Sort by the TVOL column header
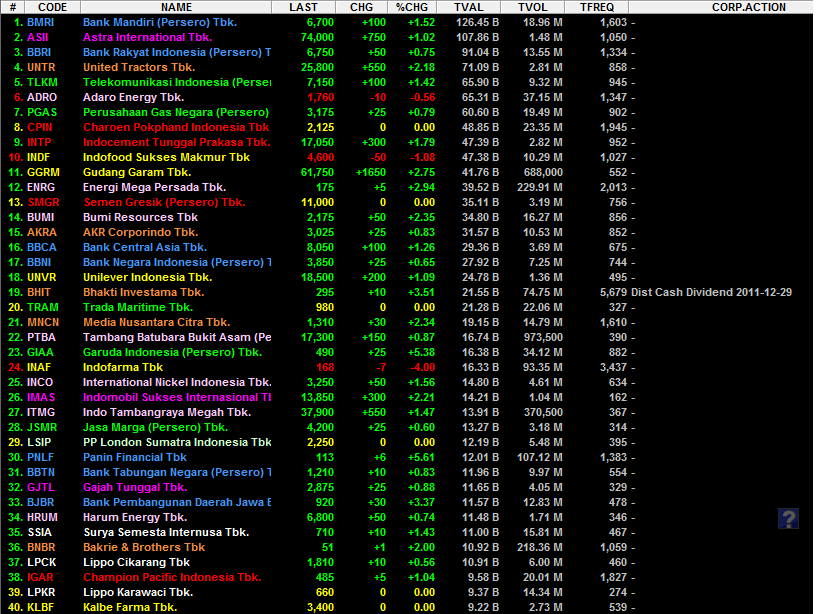This screenshot has height=614, width=816. point(533,7)
